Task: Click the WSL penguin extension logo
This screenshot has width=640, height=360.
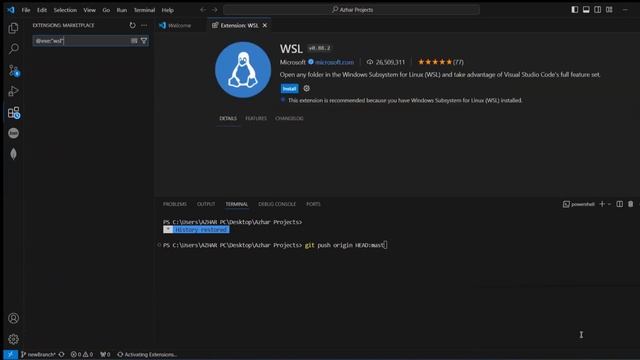Action: pos(243,70)
